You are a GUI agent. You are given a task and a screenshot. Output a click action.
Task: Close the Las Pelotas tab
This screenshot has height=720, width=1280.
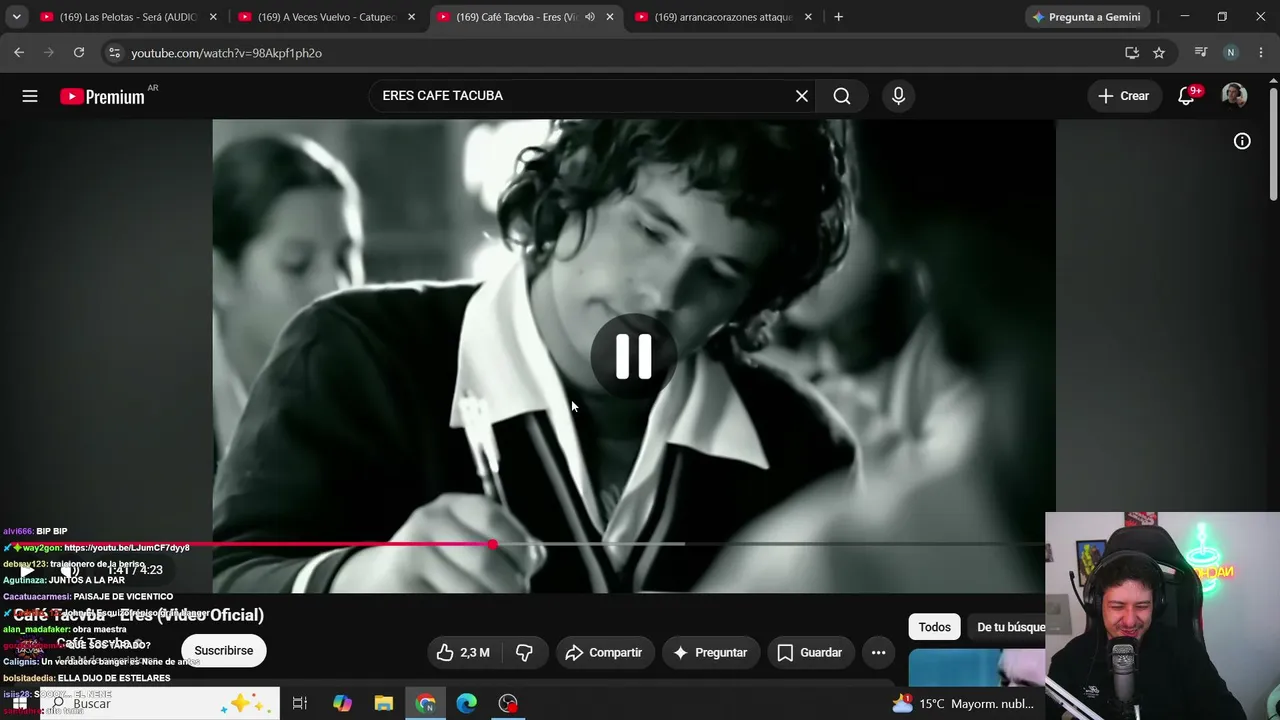coord(213,17)
